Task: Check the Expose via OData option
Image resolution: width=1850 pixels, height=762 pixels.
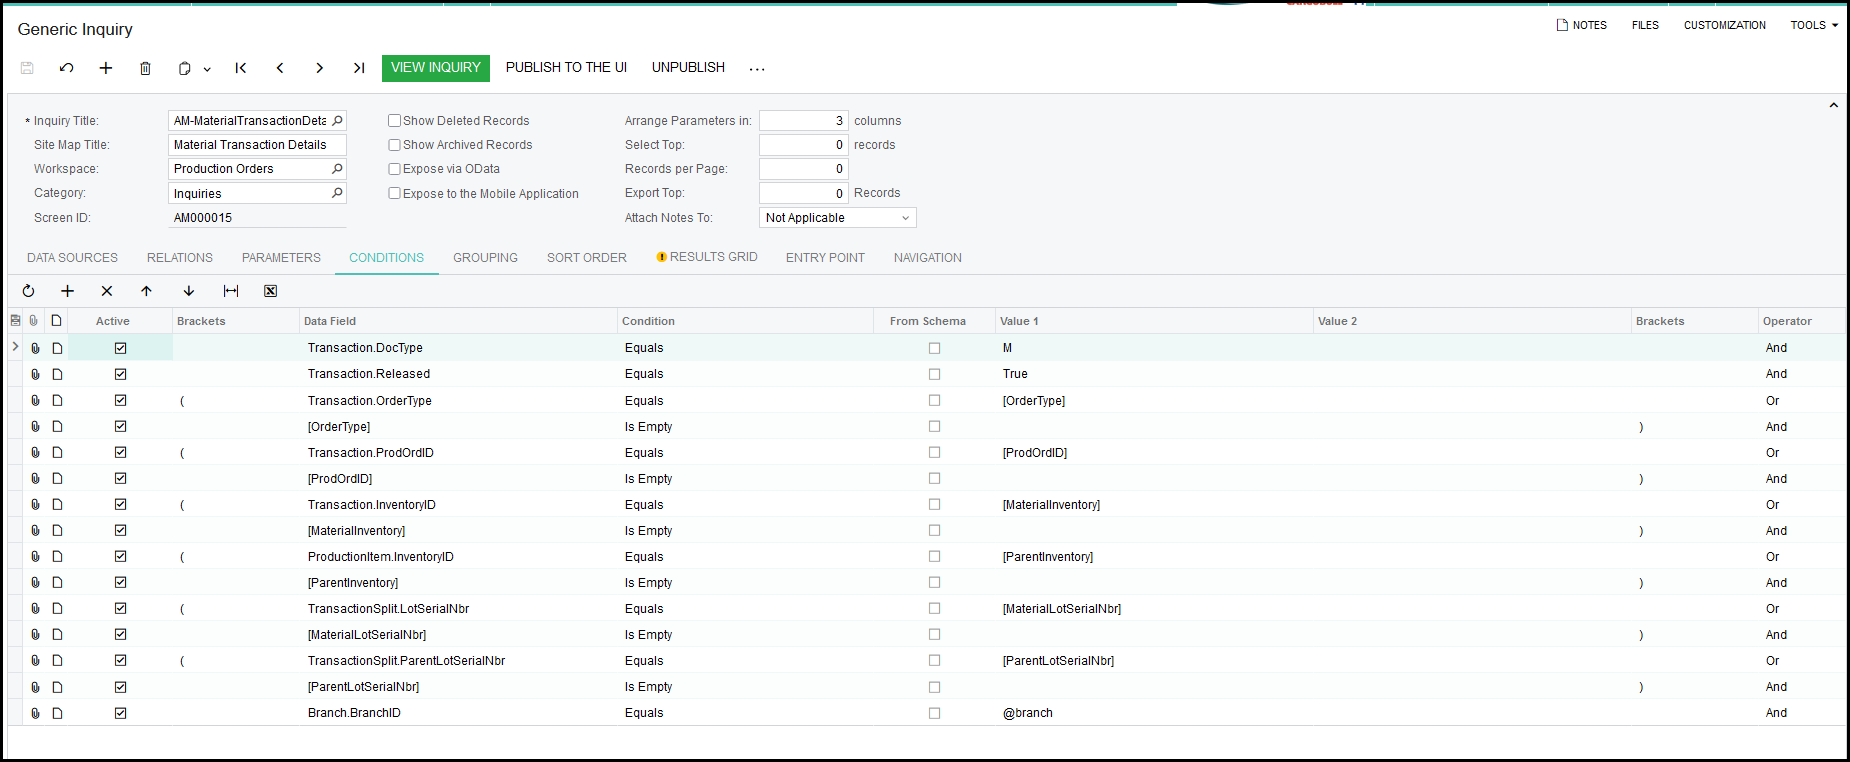Action: coord(395,169)
